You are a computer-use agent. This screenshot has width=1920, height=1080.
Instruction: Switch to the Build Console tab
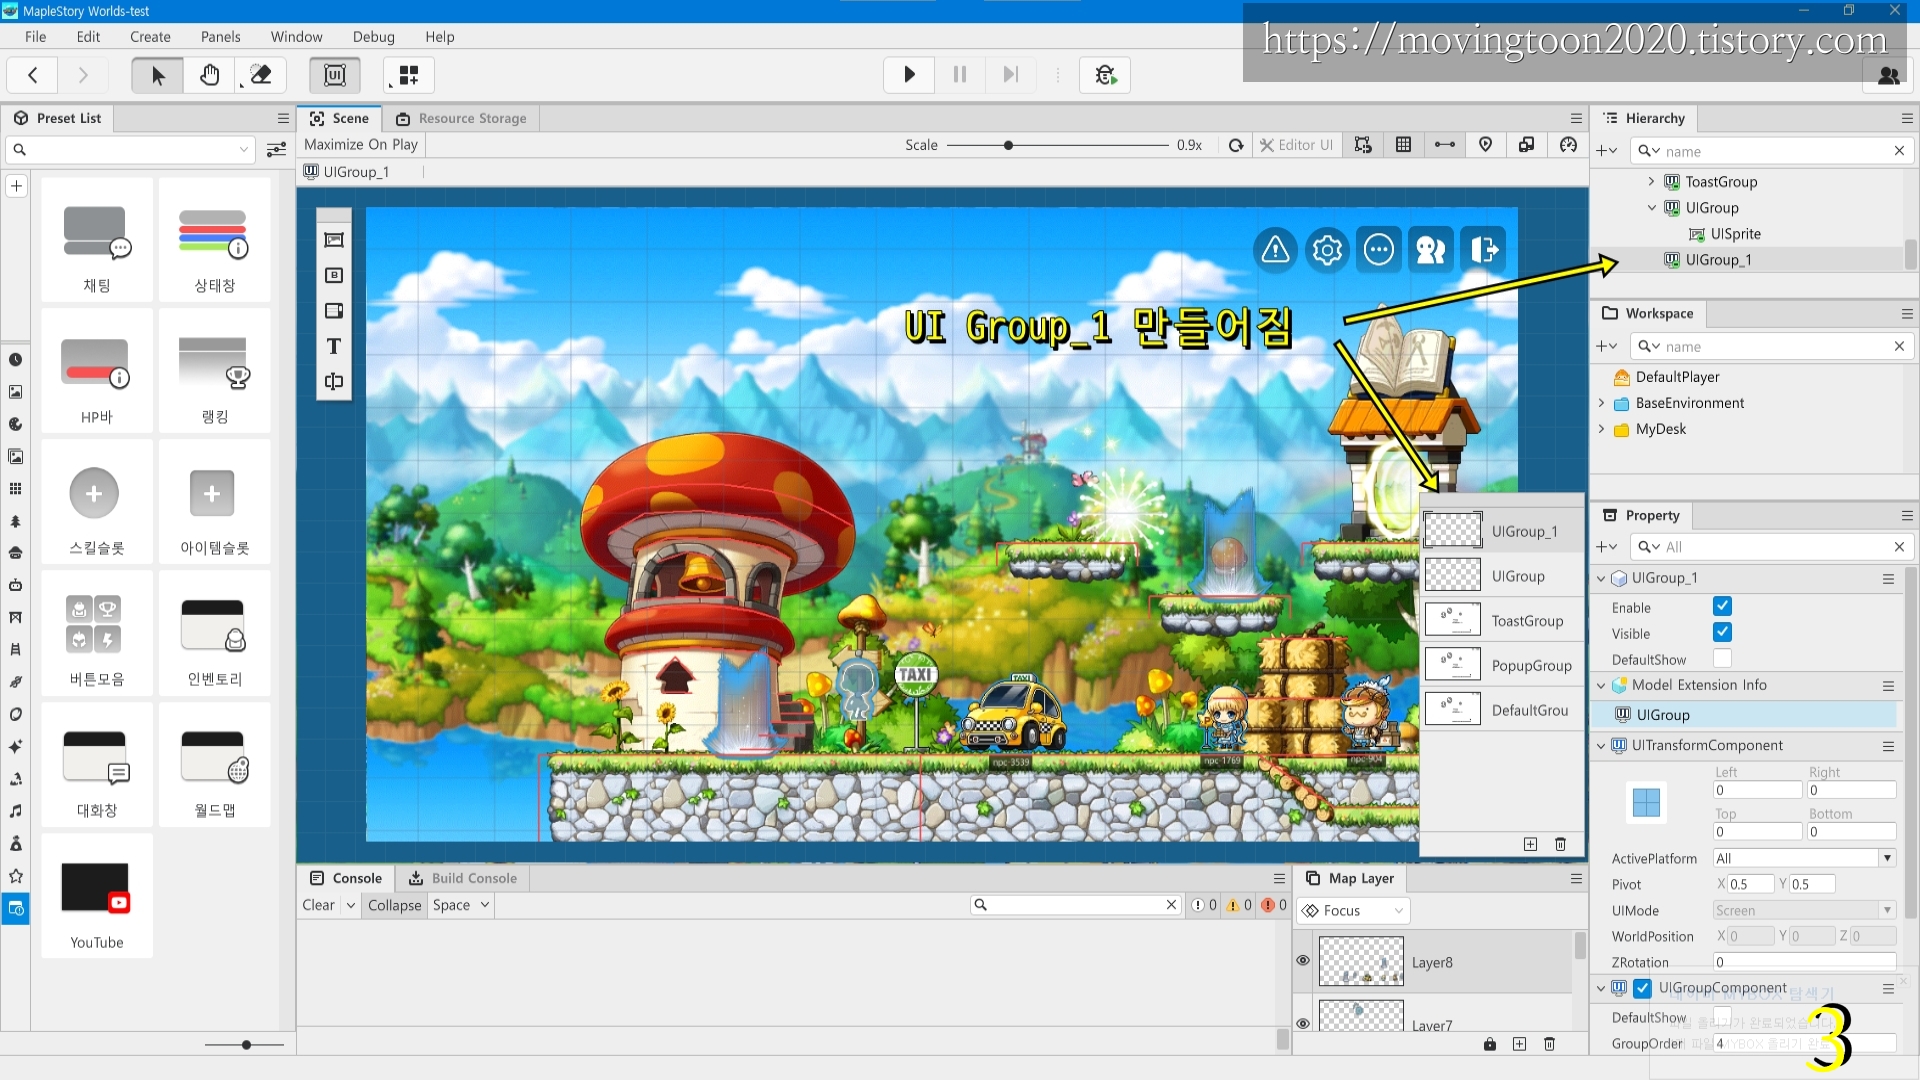point(463,878)
